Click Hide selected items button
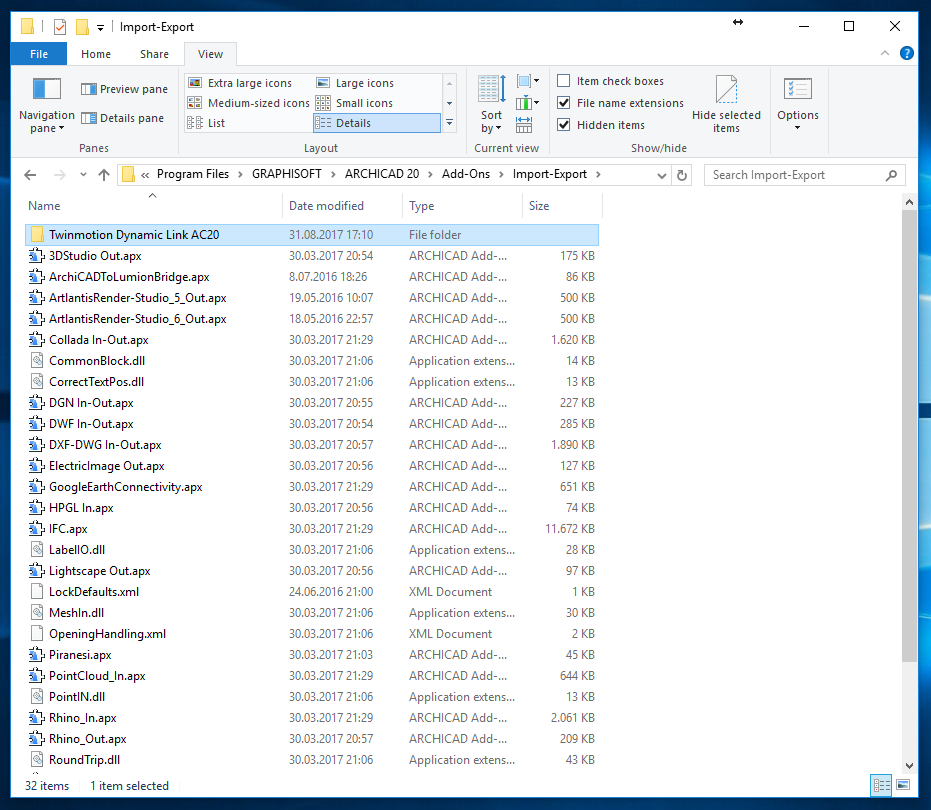This screenshot has width=931, height=810. coord(726,105)
